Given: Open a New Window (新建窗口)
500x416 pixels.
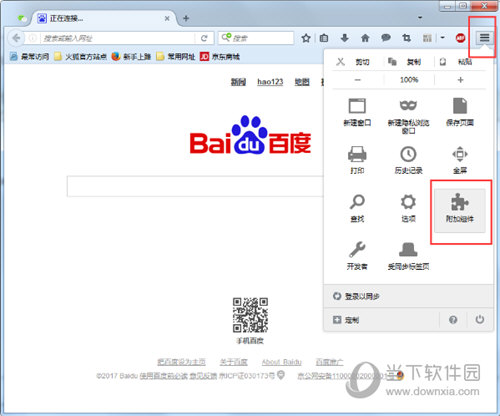Looking at the screenshot, I should point(357,112).
